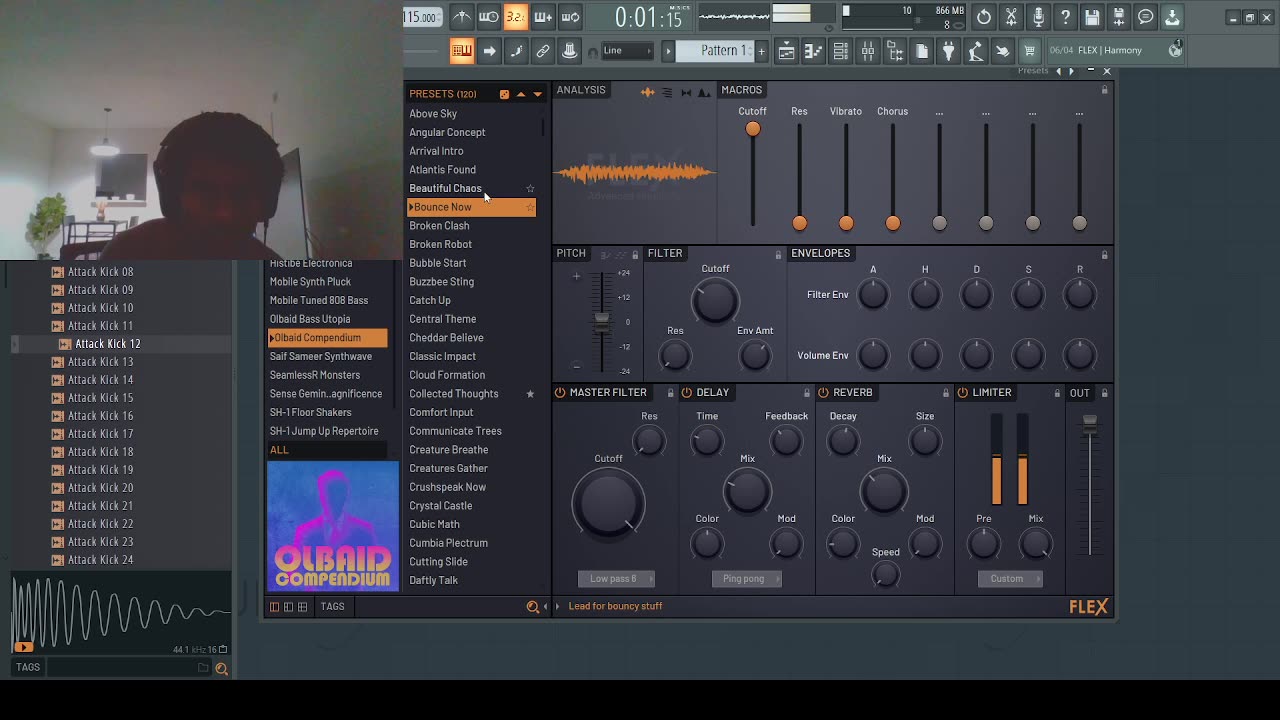Image resolution: width=1280 pixels, height=720 pixels.
Task: Select the Above Sky preset
Action: point(433,114)
